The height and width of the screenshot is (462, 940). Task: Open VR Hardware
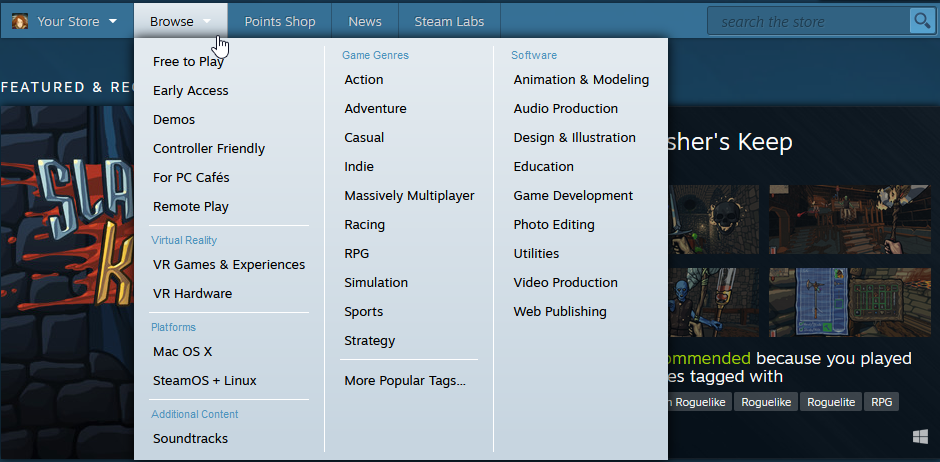[192, 294]
